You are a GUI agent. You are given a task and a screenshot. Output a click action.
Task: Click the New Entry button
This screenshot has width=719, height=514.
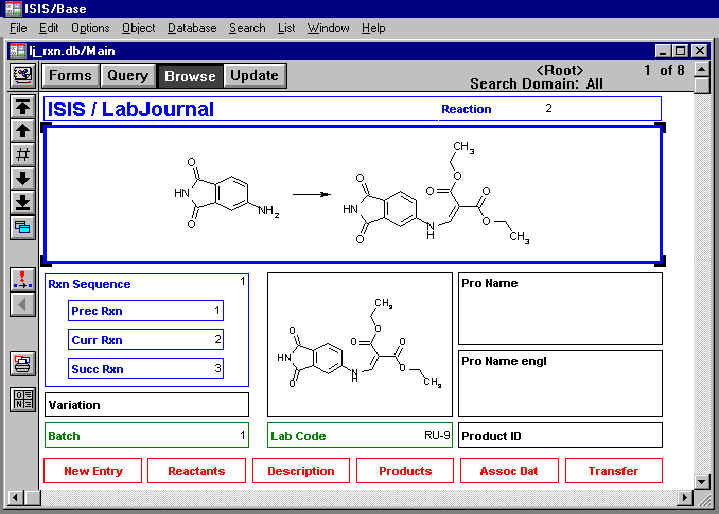pyautogui.click(x=92, y=471)
